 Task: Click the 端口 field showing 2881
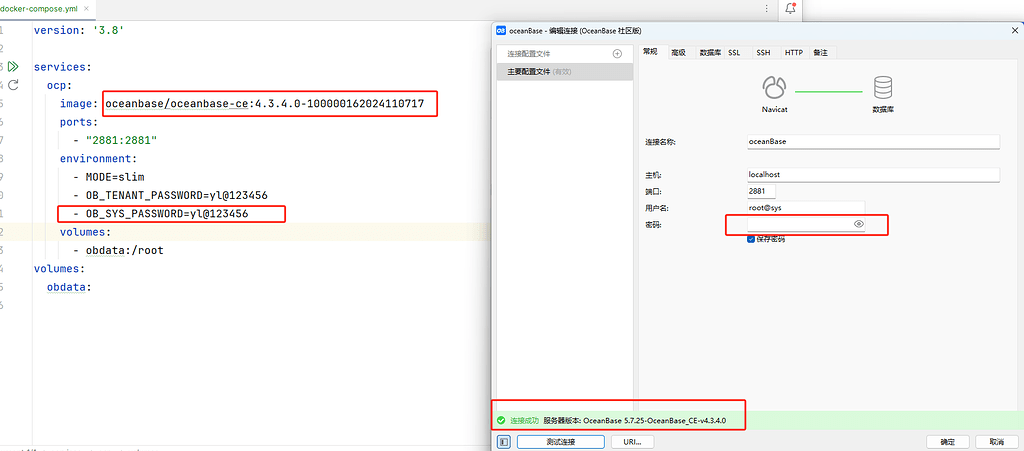click(x=762, y=191)
